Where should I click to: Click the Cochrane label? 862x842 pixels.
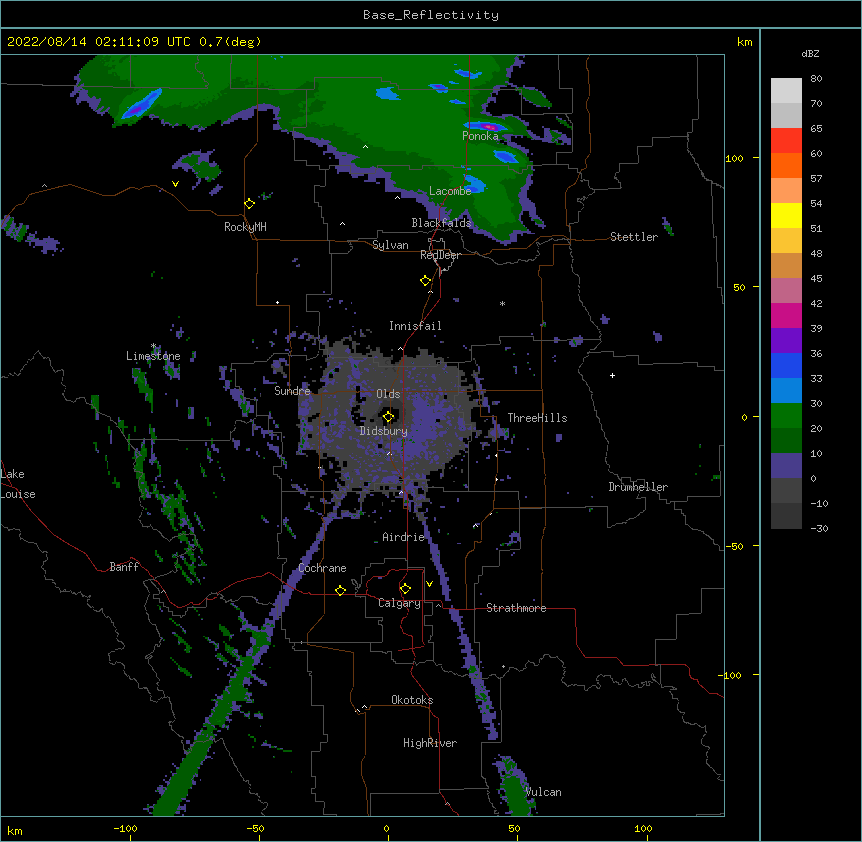(322, 568)
